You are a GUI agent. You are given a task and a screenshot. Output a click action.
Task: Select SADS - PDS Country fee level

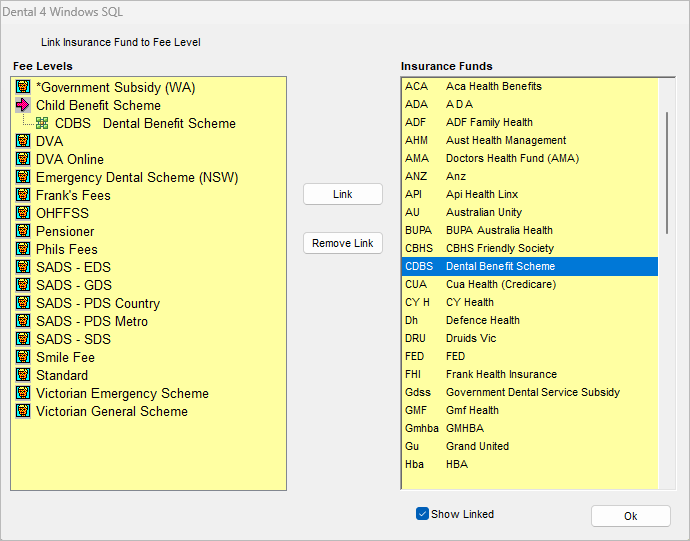pos(98,303)
